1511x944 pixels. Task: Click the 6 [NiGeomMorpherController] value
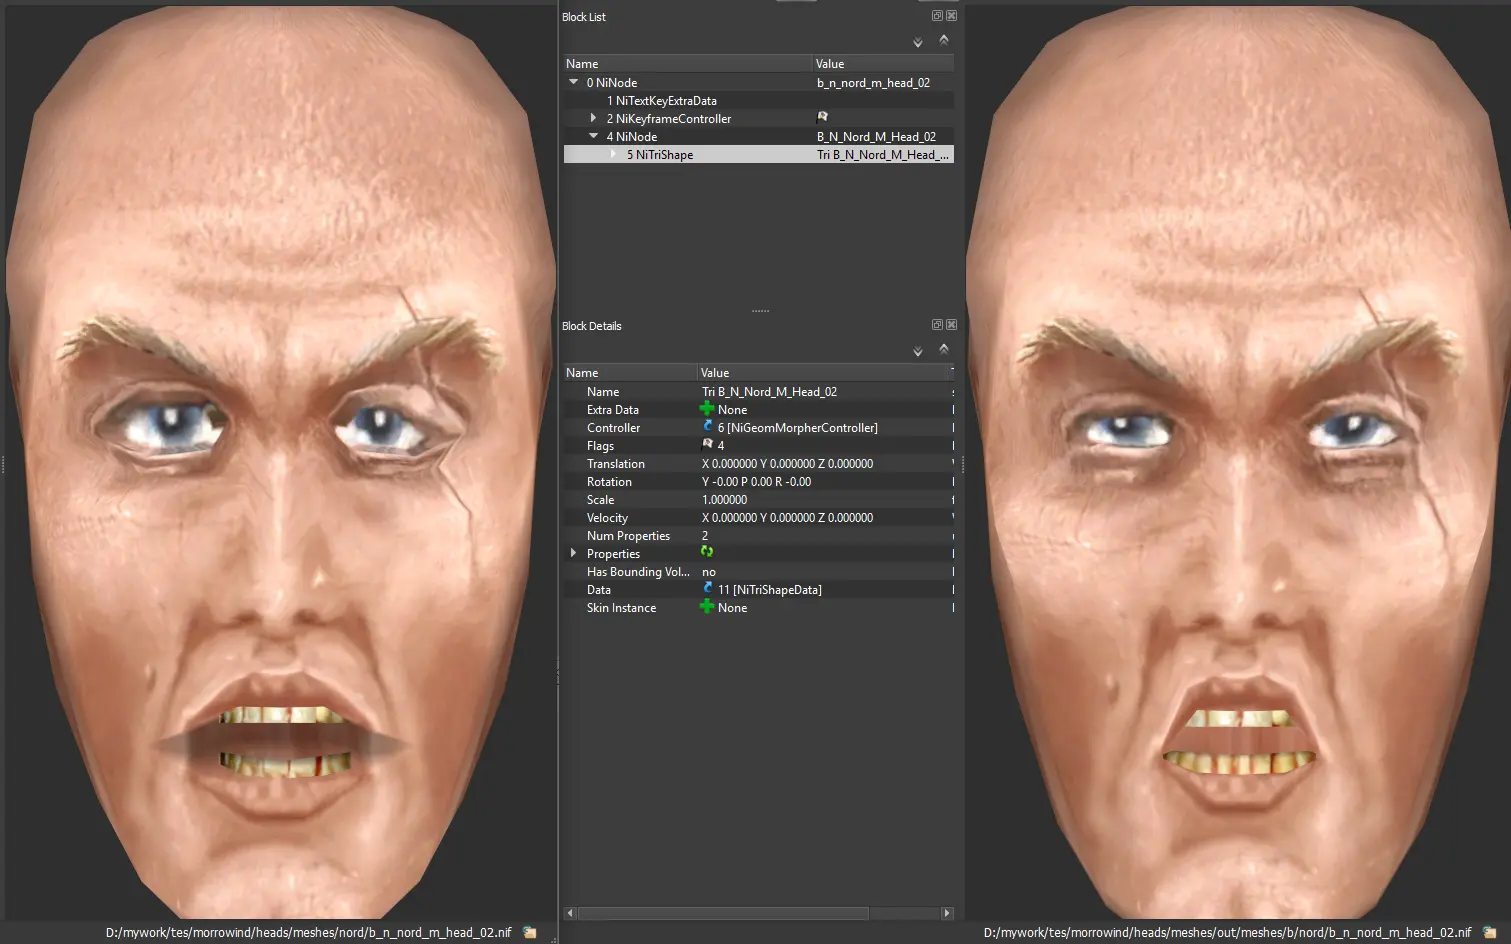[x=798, y=428]
